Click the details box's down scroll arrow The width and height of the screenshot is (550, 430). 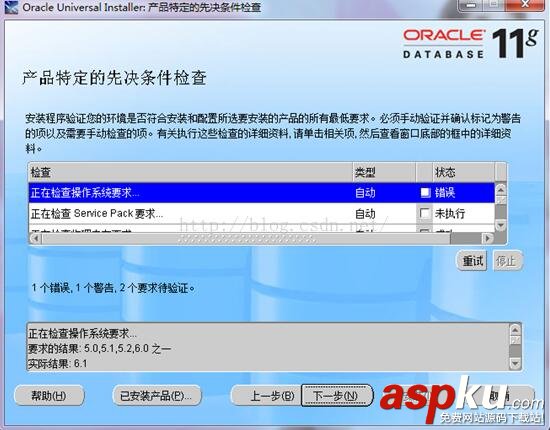tap(515, 363)
